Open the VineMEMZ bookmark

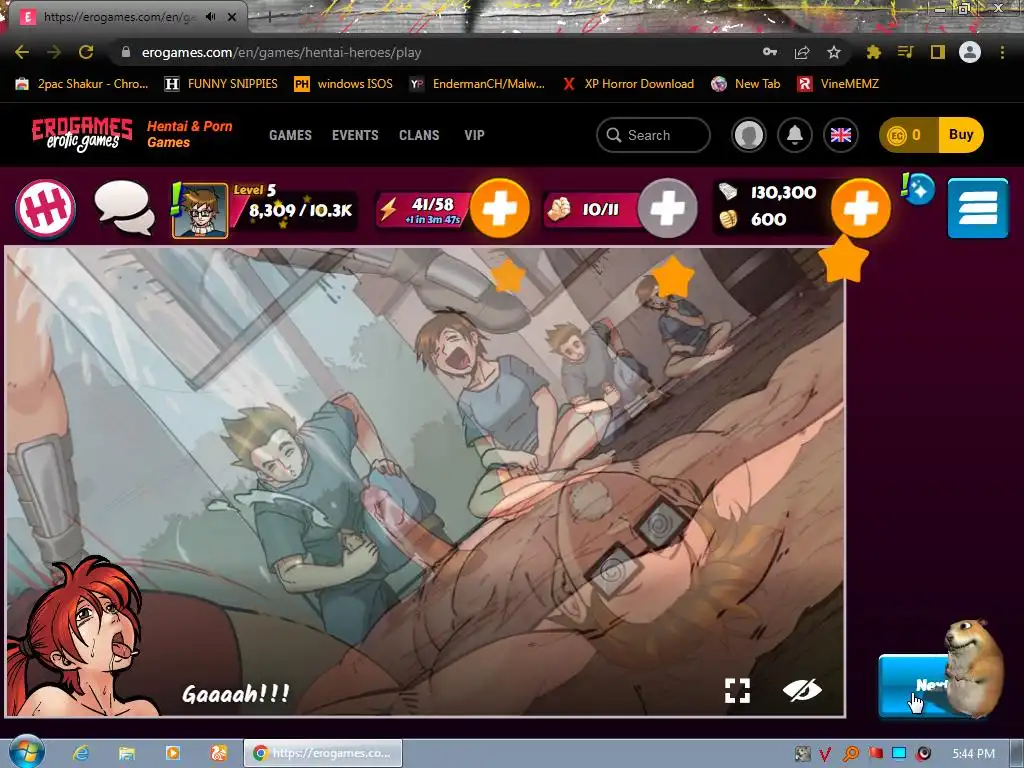pyautogui.click(x=839, y=84)
